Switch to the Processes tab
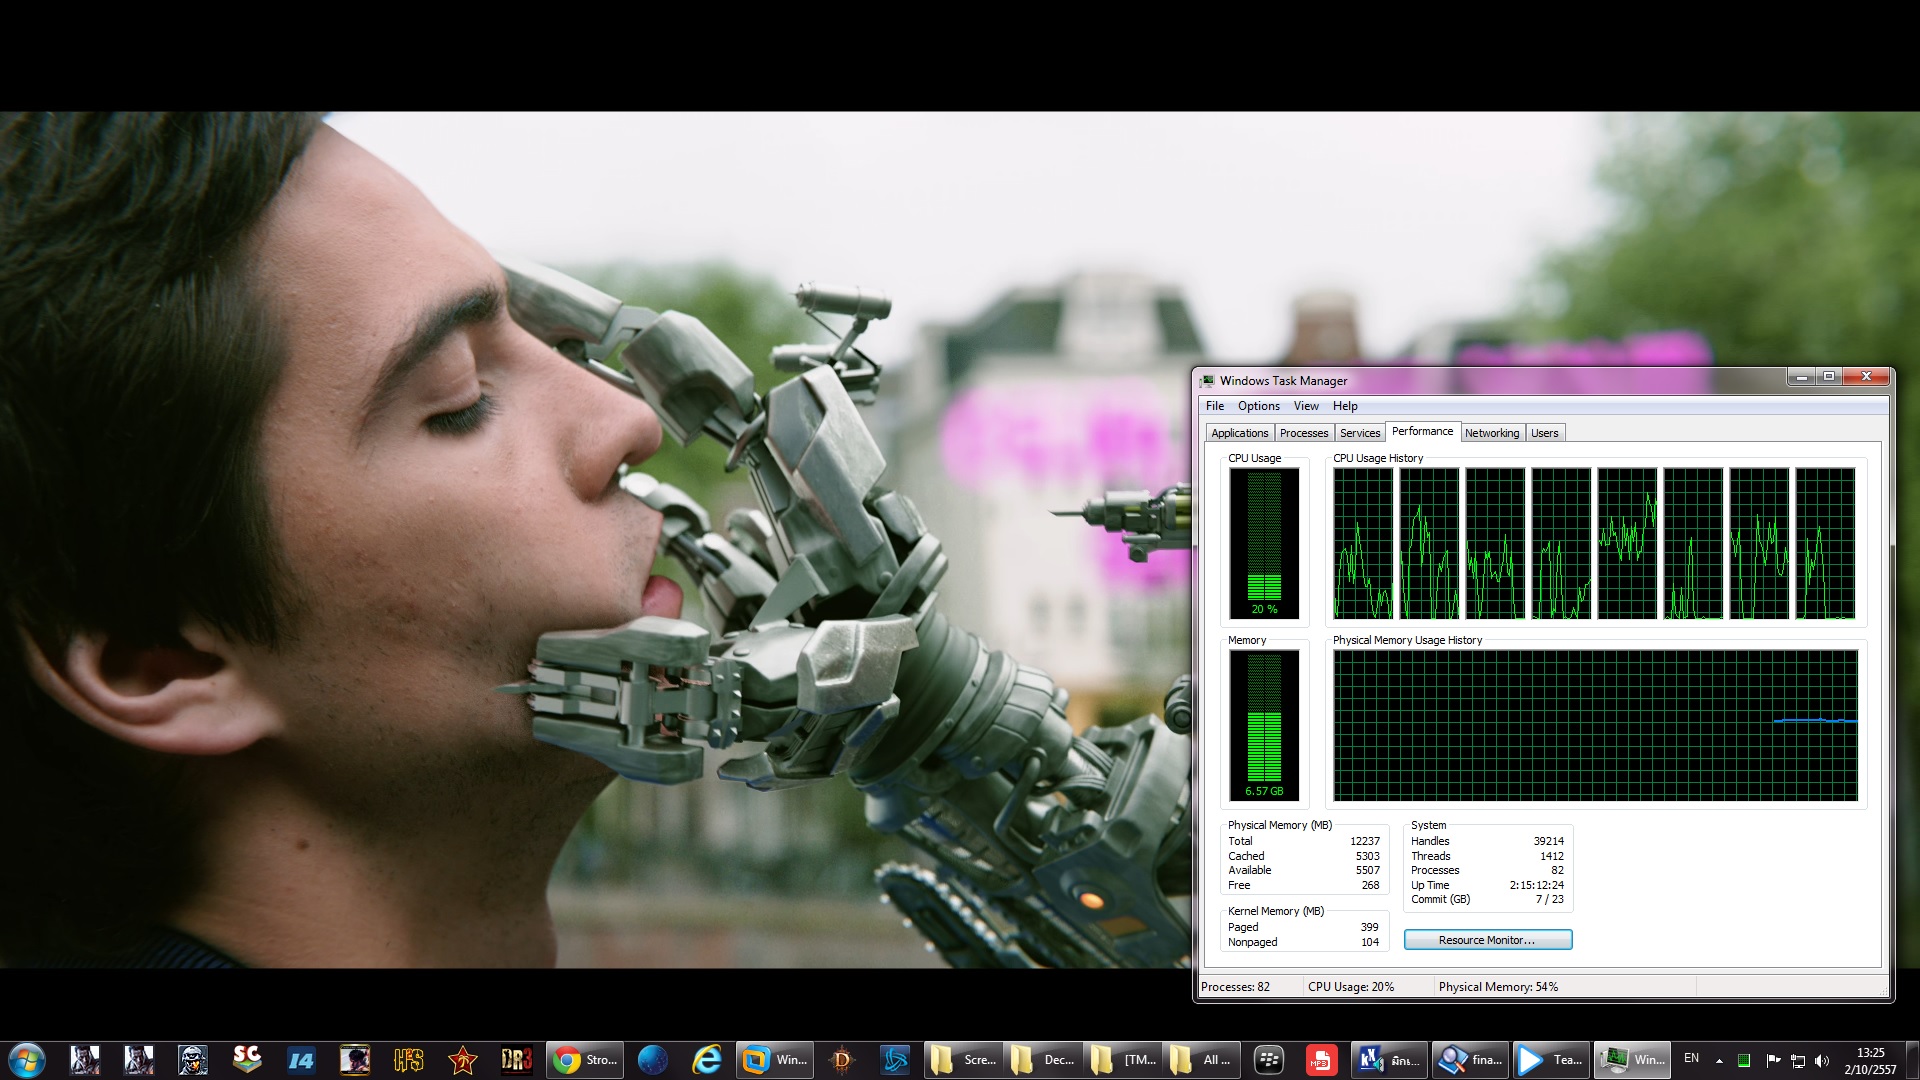The height and width of the screenshot is (1080, 1920). click(1303, 433)
